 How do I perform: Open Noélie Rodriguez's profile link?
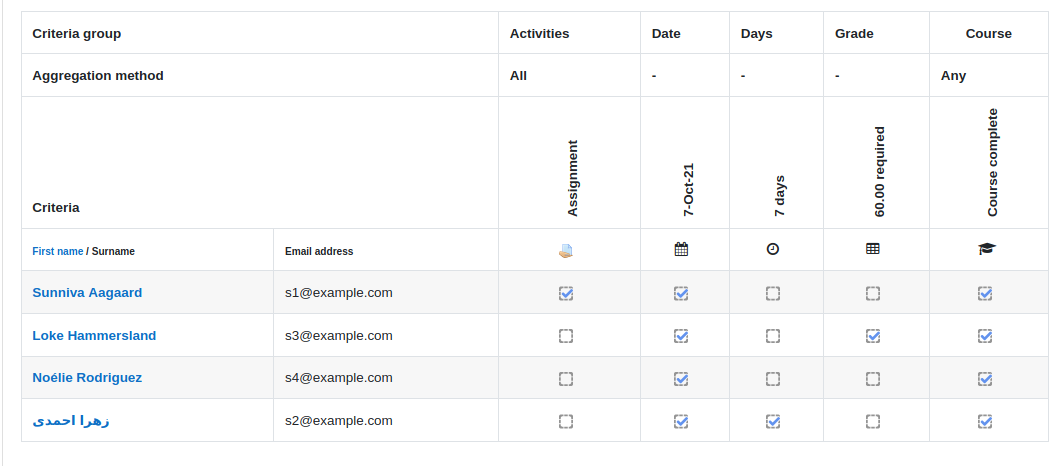[x=87, y=378]
